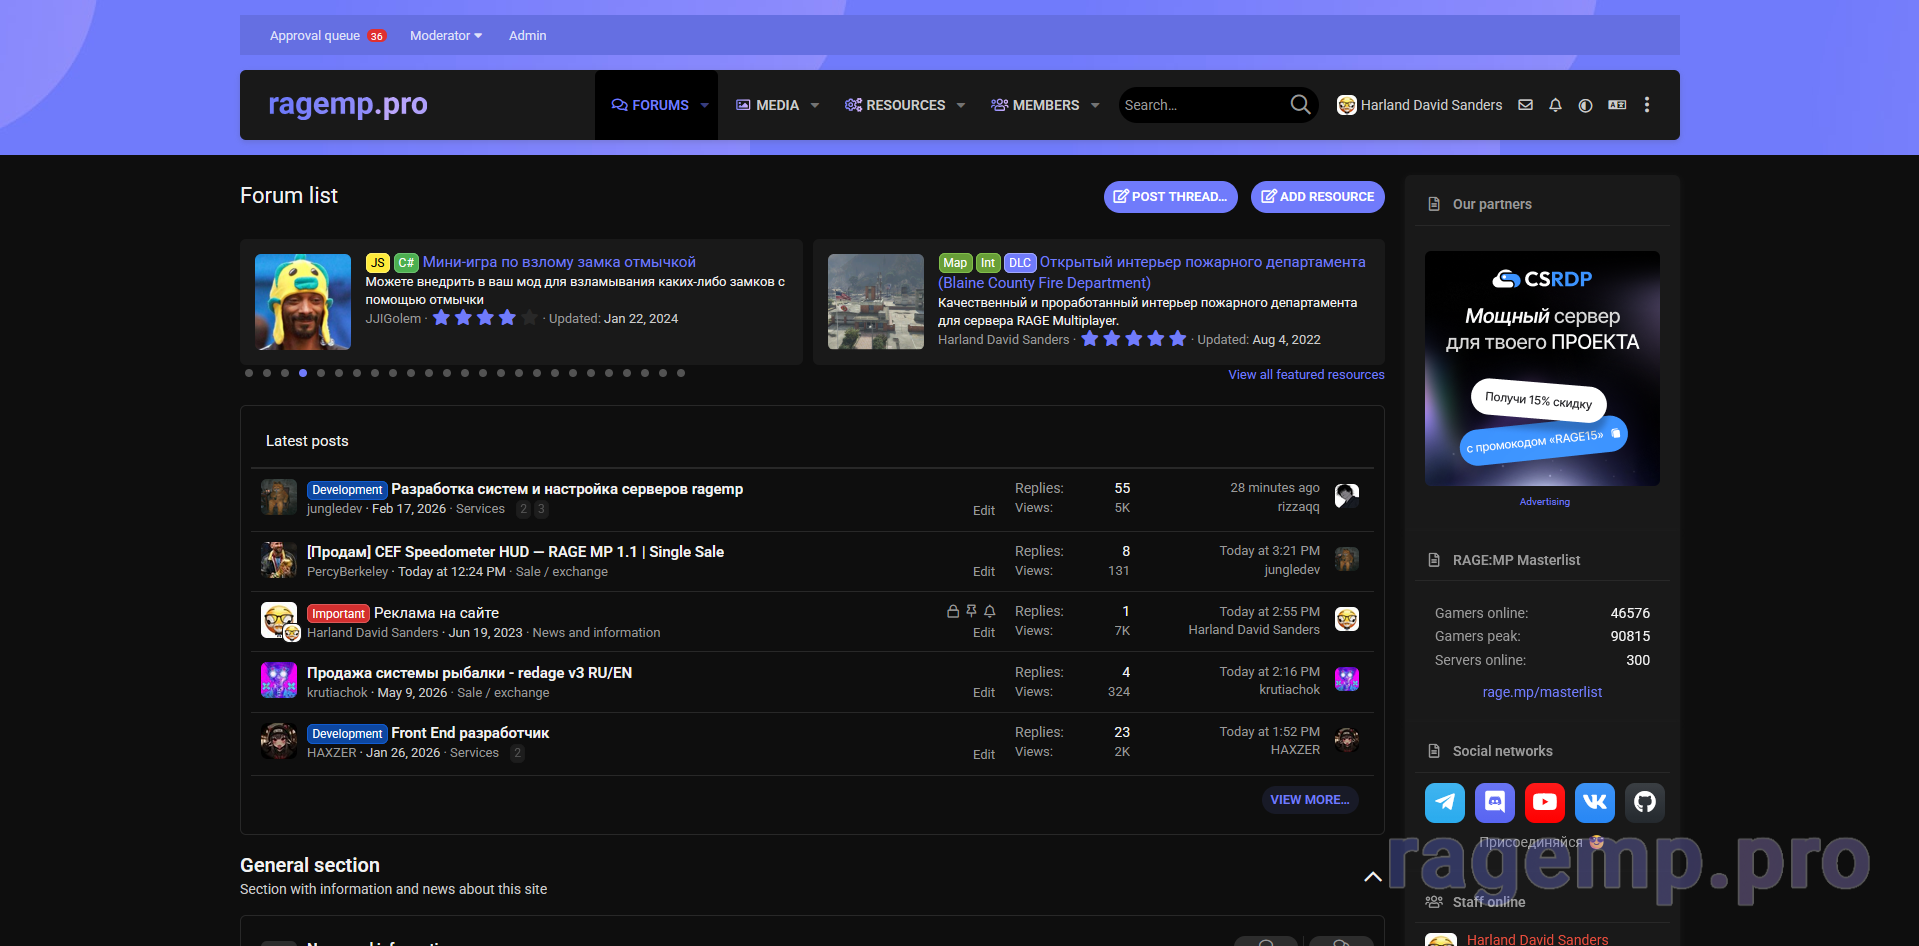This screenshot has height=946, width=1919.
Task: Open thread Продажа системы рыбалки - redage v3
Action: (x=469, y=673)
